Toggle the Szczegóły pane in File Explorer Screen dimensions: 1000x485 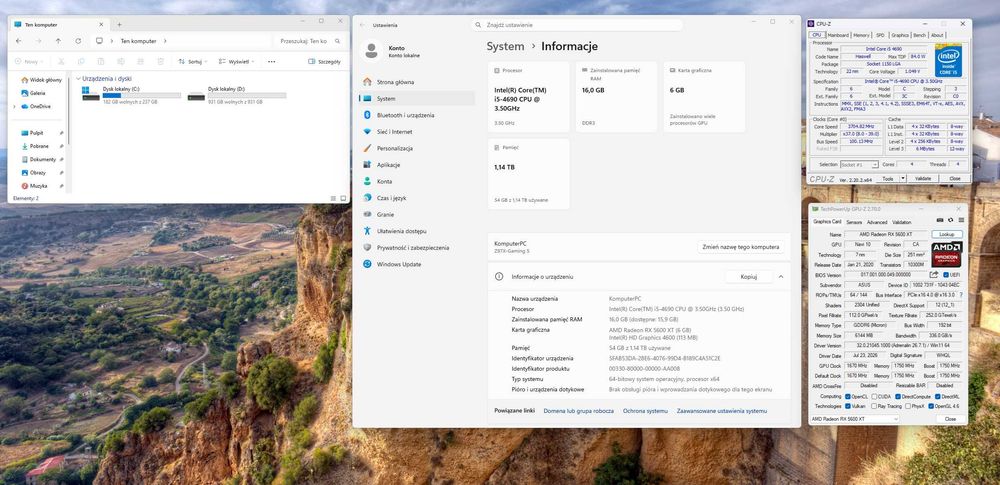coord(325,62)
